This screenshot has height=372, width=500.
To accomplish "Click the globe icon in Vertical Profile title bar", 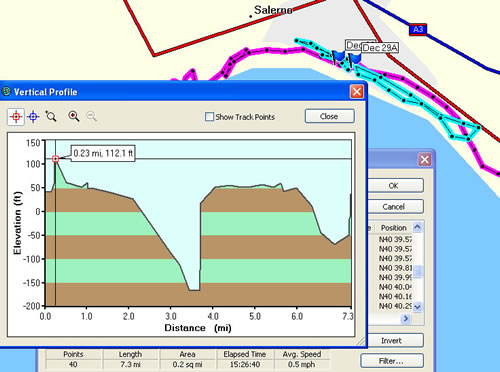I will (x=6, y=91).
